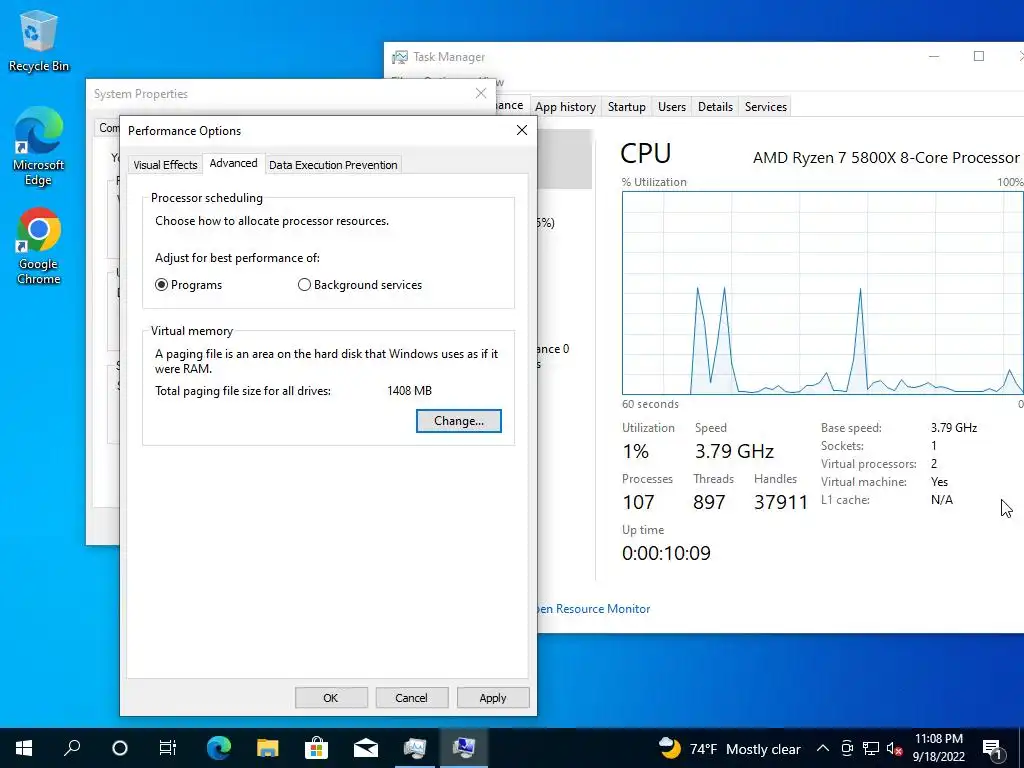The width and height of the screenshot is (1024, 768).
Task: Click the L1 cache N/A value
Action: (x=942, y=500)
